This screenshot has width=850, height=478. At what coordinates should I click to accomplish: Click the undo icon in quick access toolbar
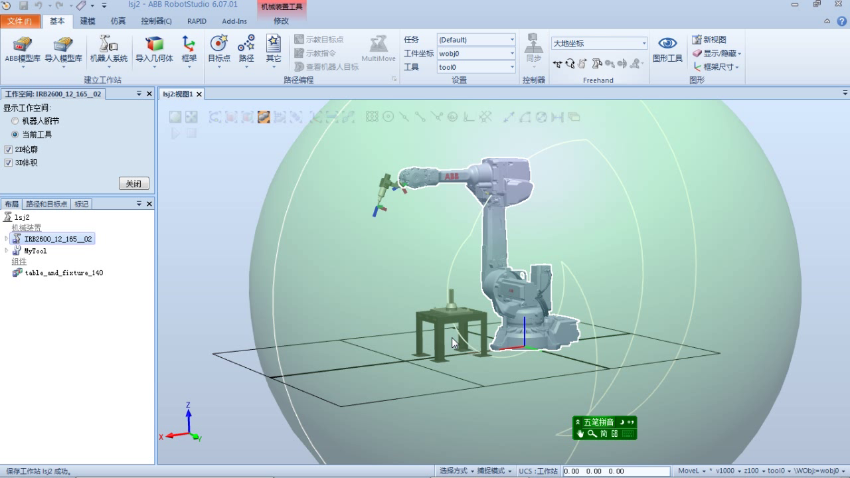click(x=38, y=5)
